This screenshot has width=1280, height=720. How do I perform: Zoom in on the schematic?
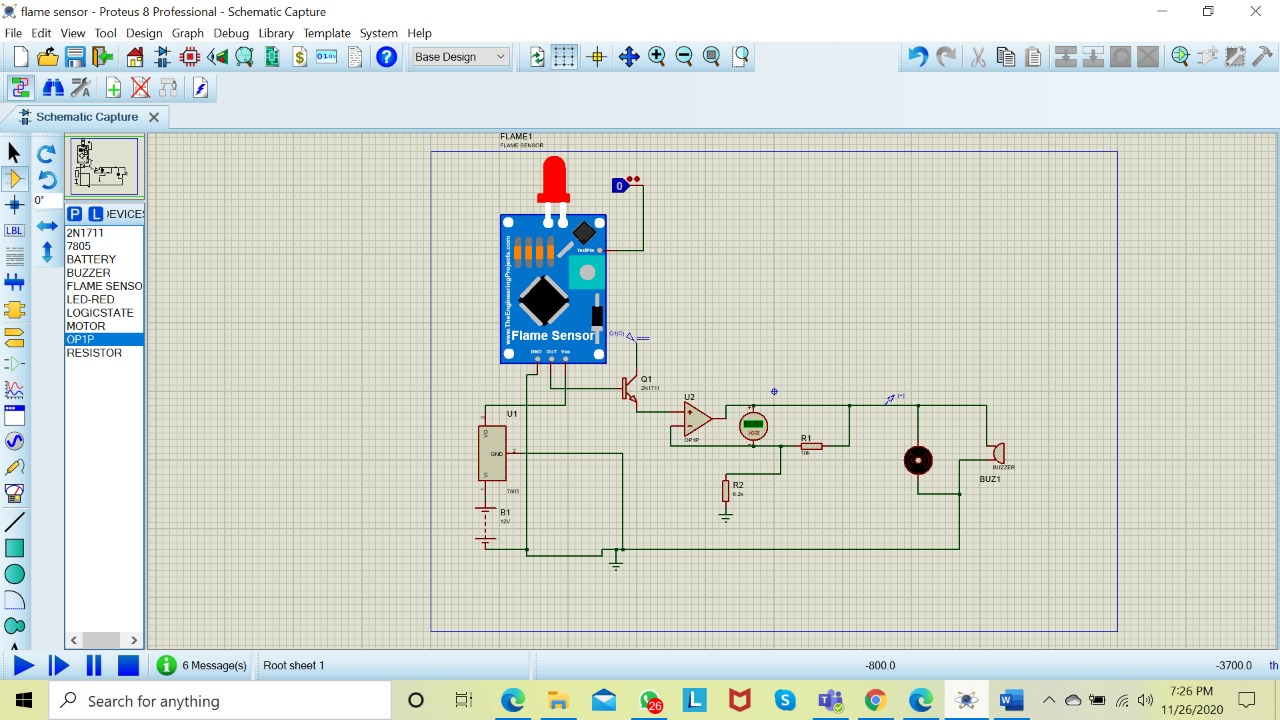pyautogui.click(x=657, y=57)
